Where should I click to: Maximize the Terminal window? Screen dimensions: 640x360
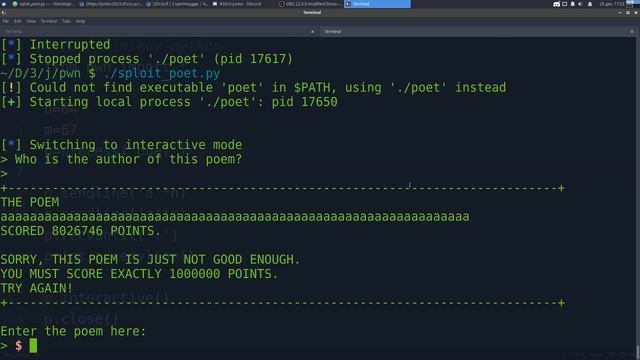[628, 13]
